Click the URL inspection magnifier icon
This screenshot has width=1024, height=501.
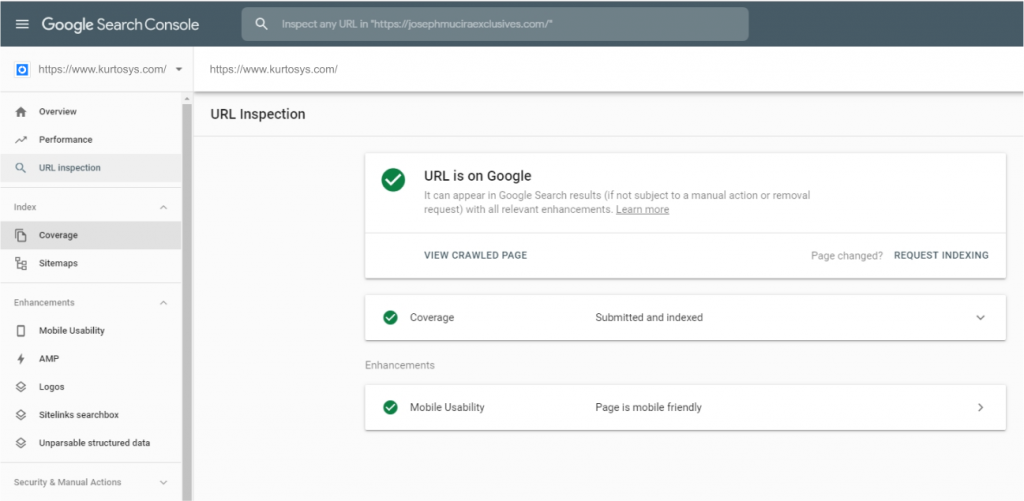(x=21, y=168)
